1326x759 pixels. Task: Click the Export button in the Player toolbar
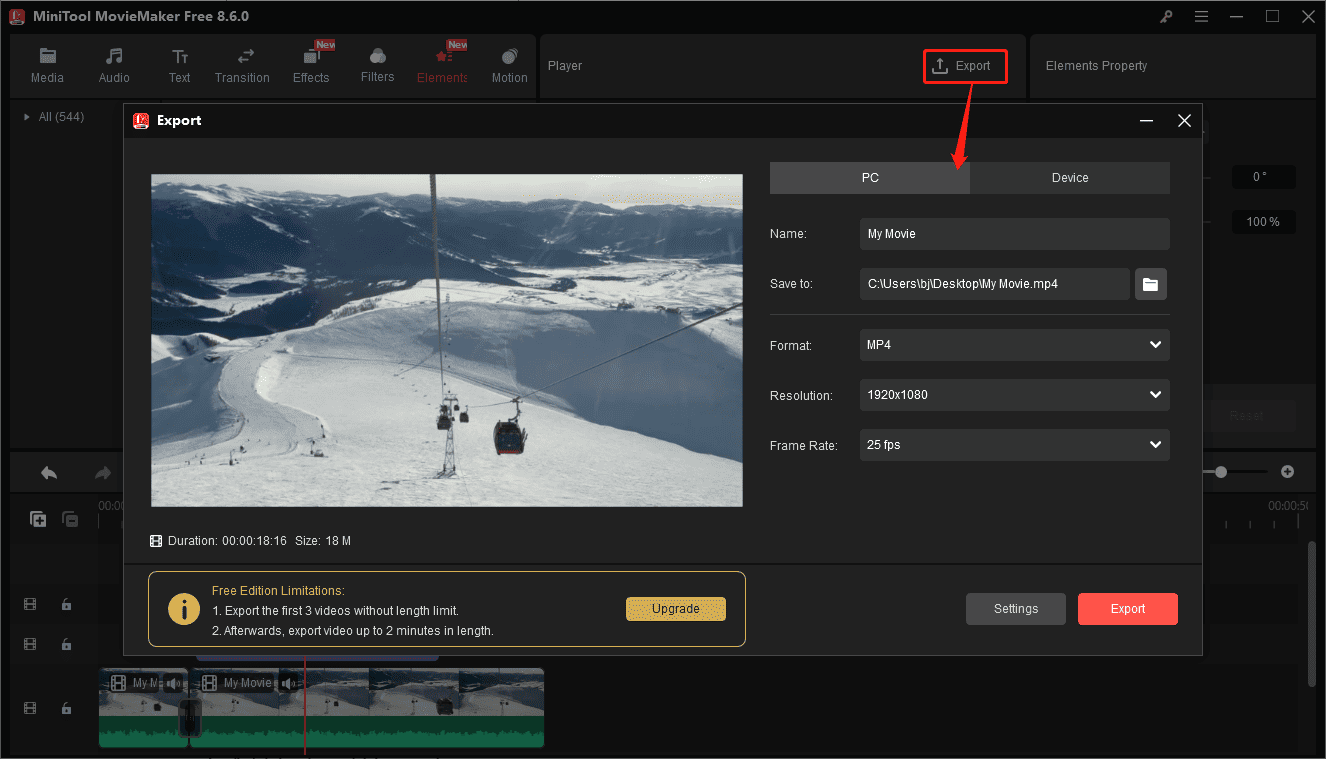[964, 66]
